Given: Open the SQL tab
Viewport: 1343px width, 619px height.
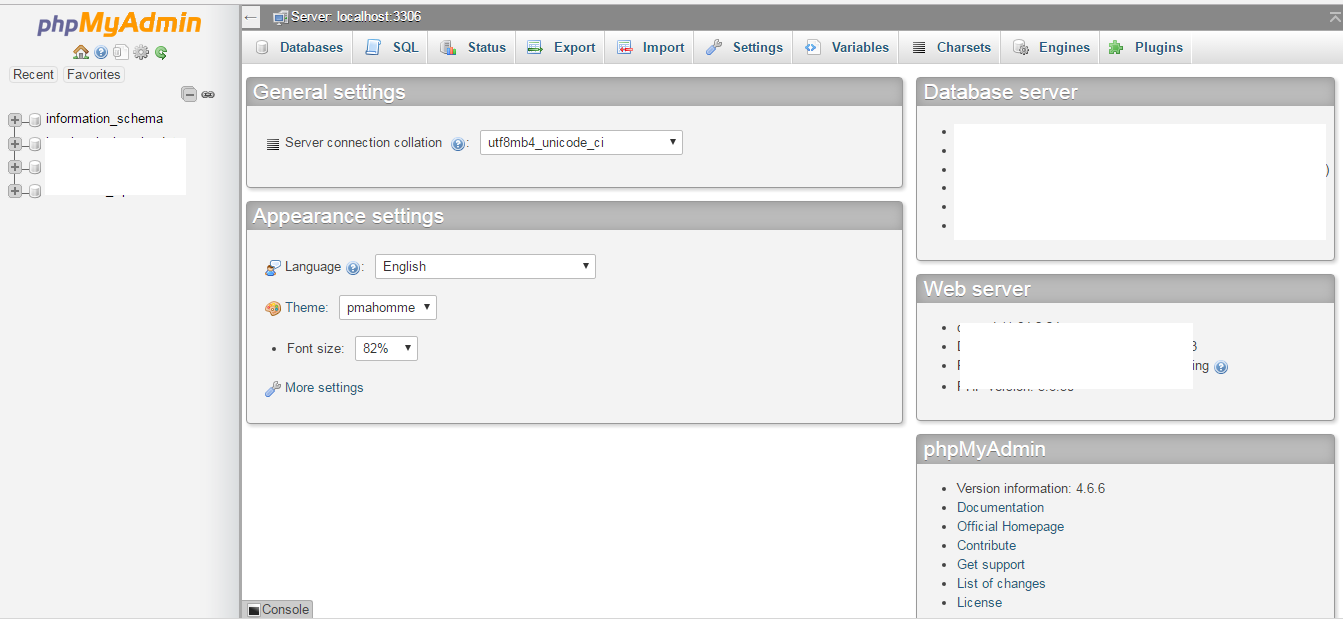Looking at the screenshot, I should coord(392,47).
